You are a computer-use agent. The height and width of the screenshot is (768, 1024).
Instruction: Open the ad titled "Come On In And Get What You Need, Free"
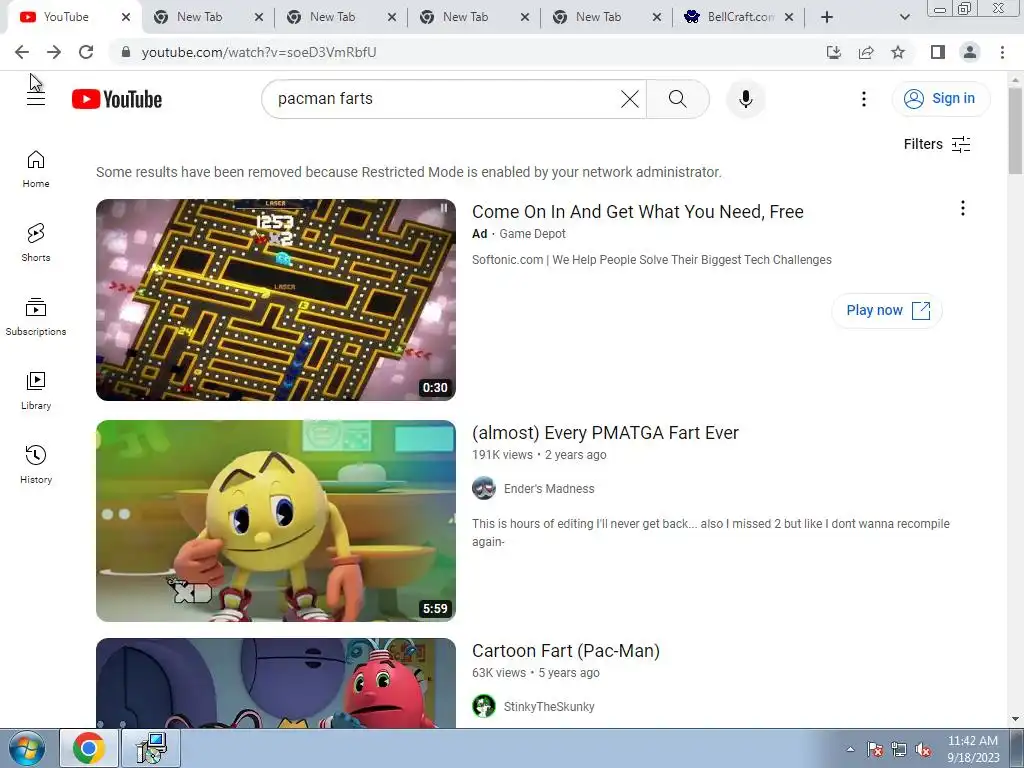click(637, 212)
